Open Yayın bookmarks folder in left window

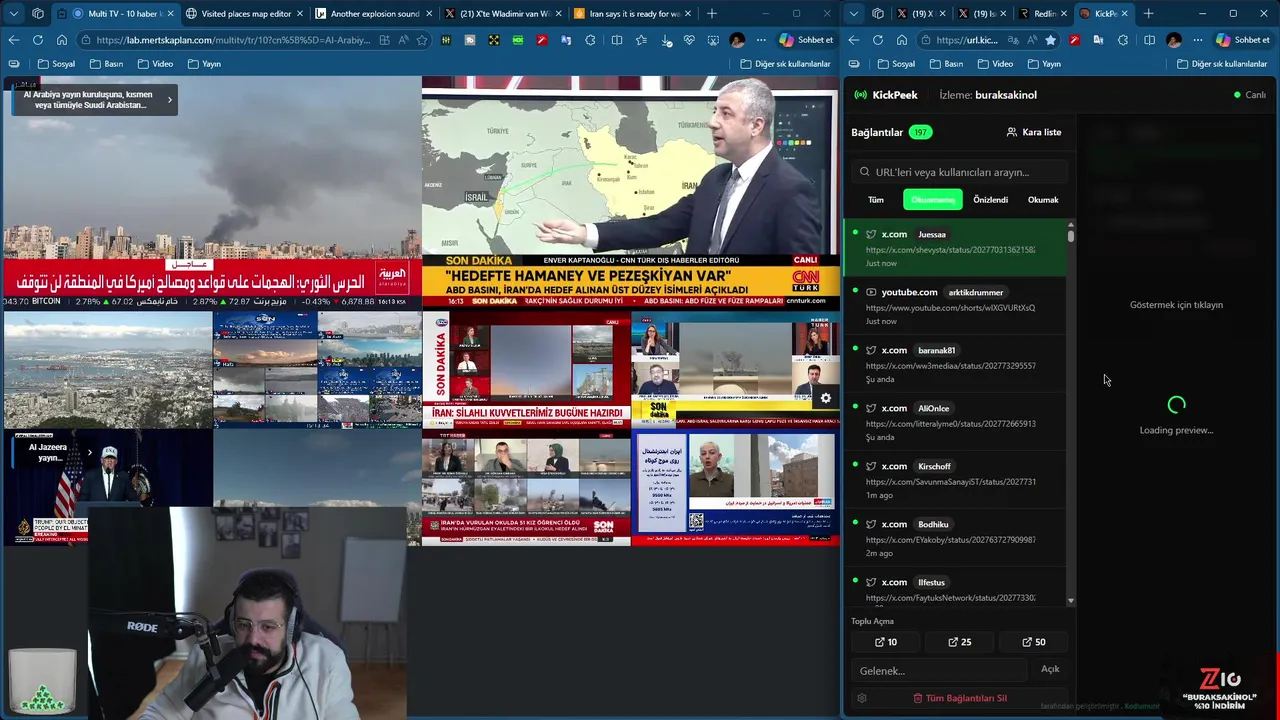click(x=204, y=64)
